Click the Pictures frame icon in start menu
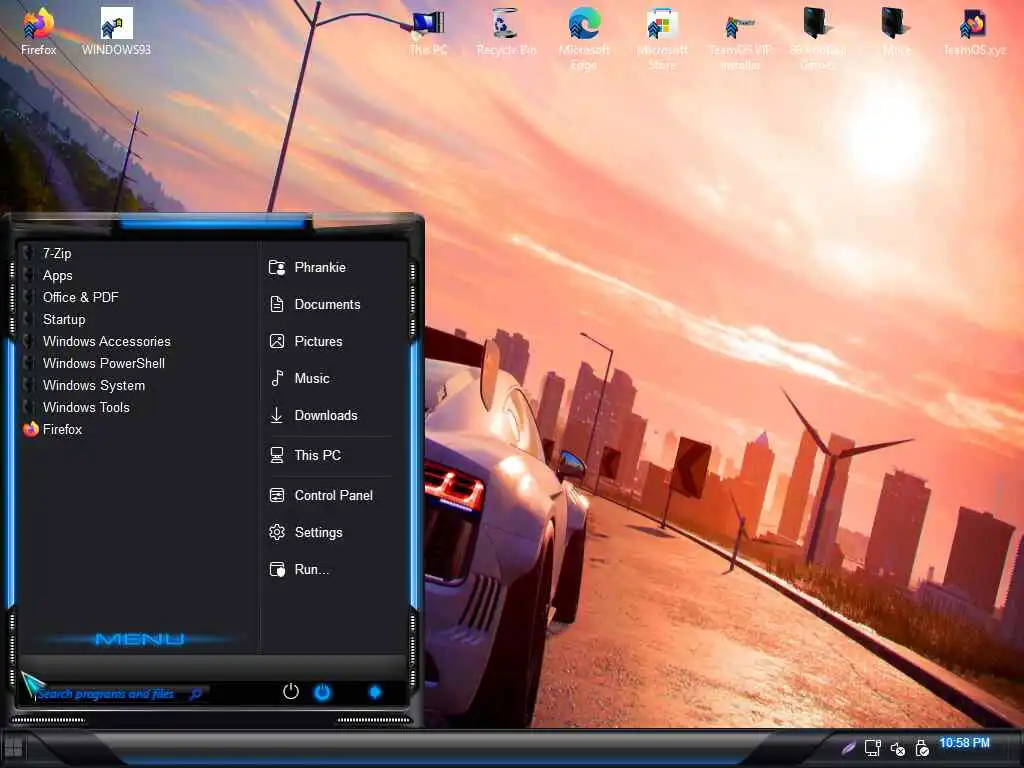 click(277, 341)
